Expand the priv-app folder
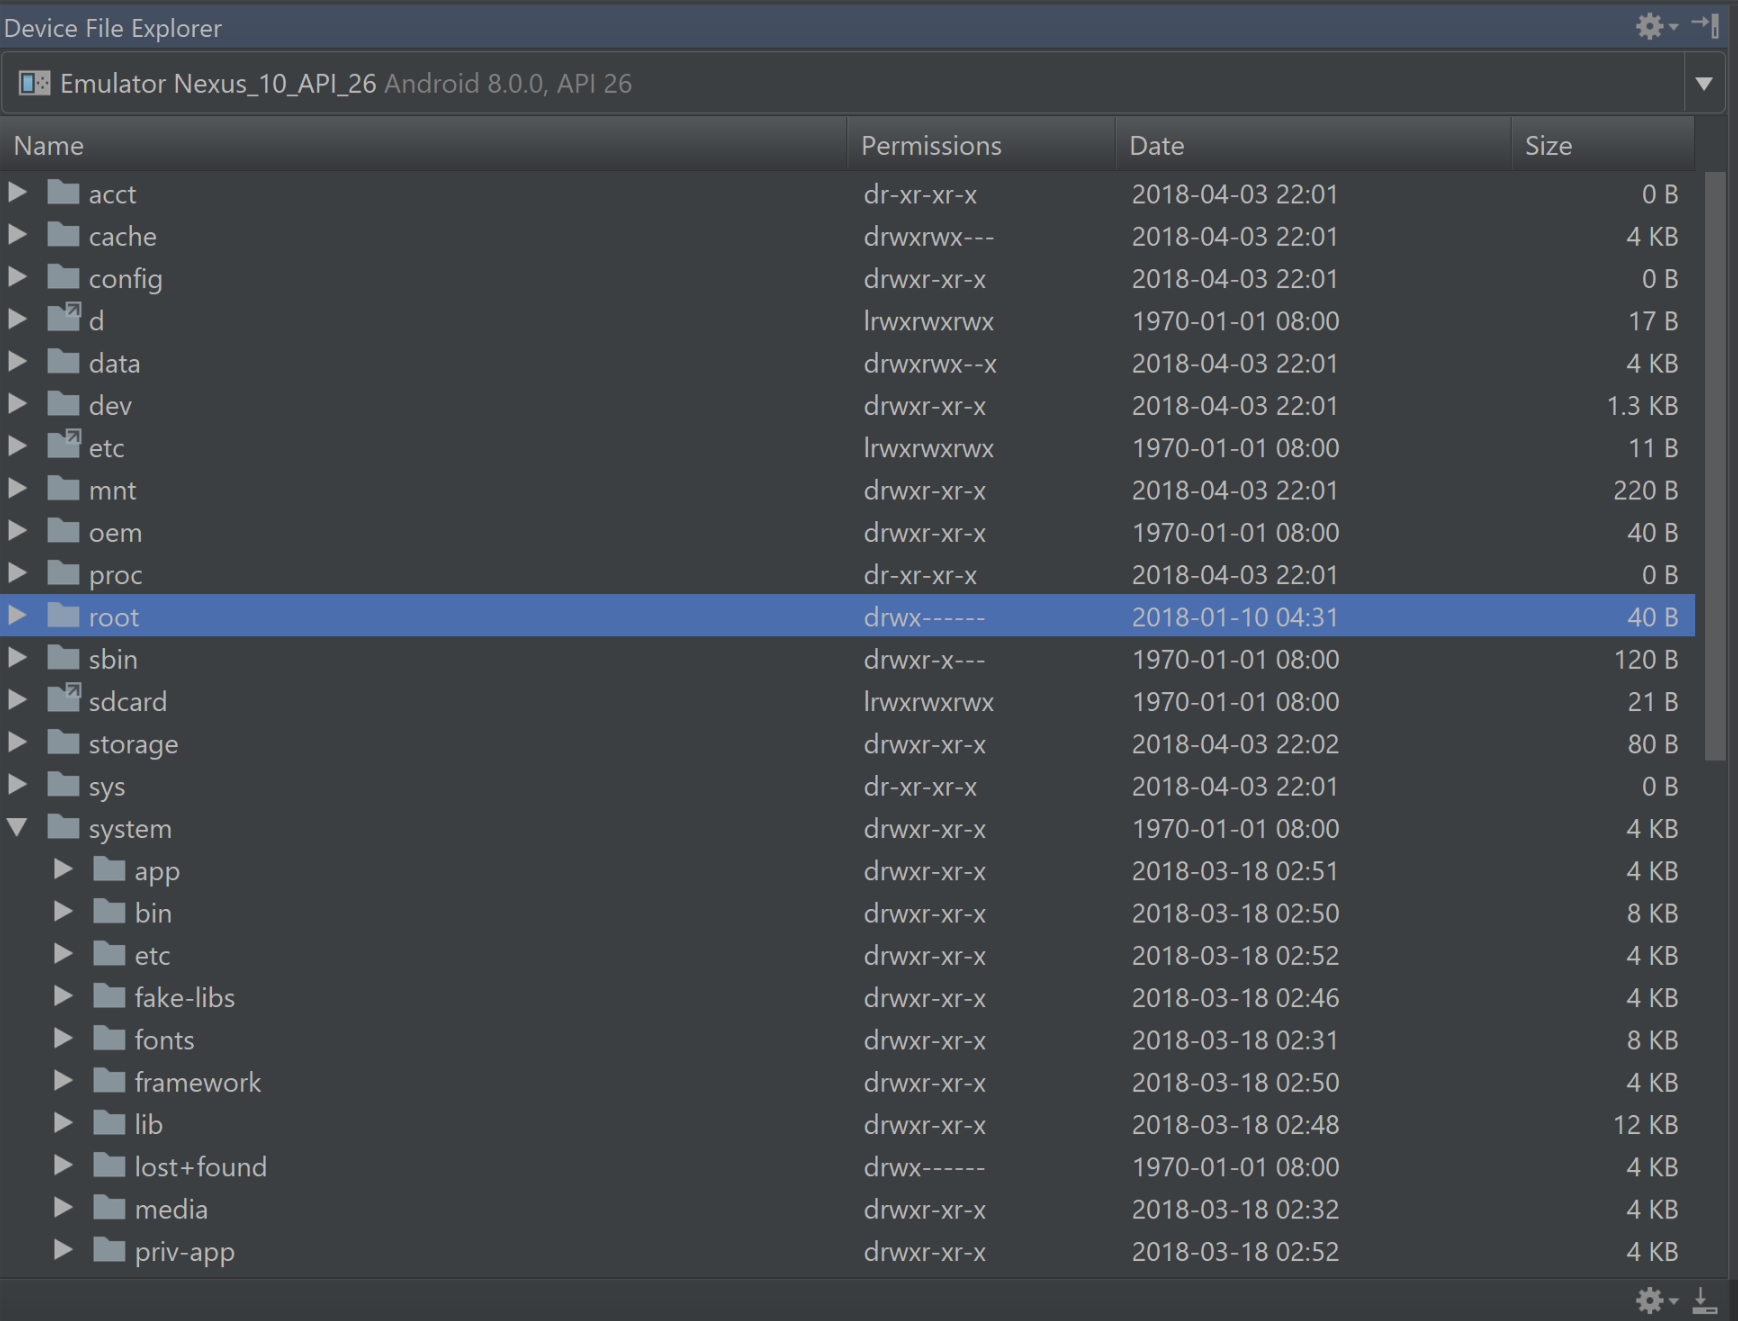Viewport: 1738px width, 1321px height. (x=63, y=1250)
